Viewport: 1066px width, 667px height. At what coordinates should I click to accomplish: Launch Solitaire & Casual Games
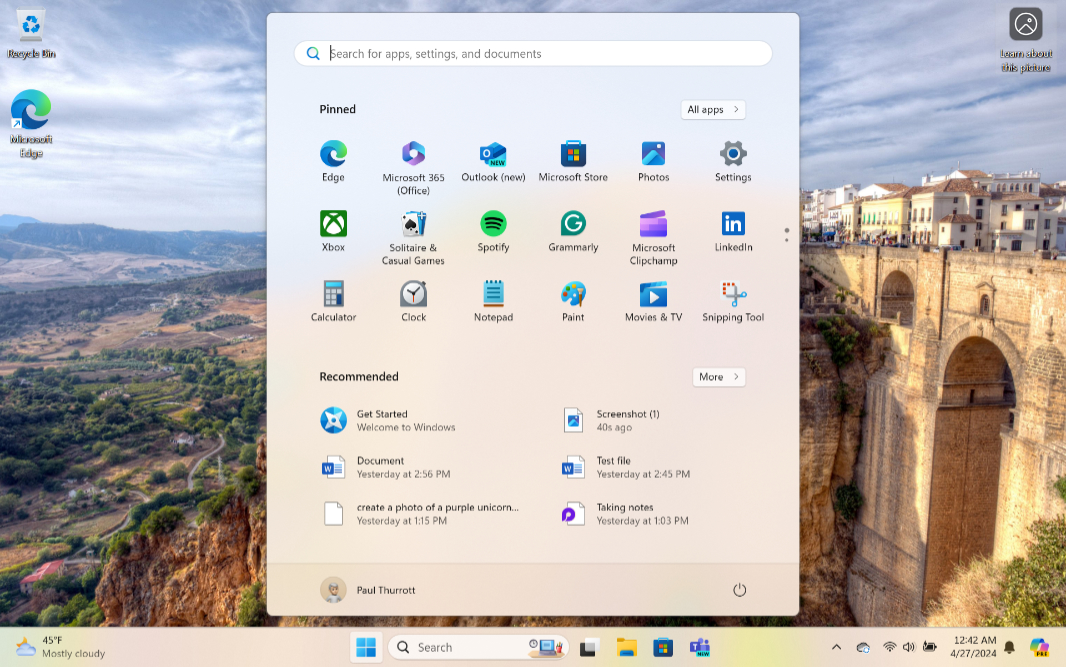pos(413,225)
